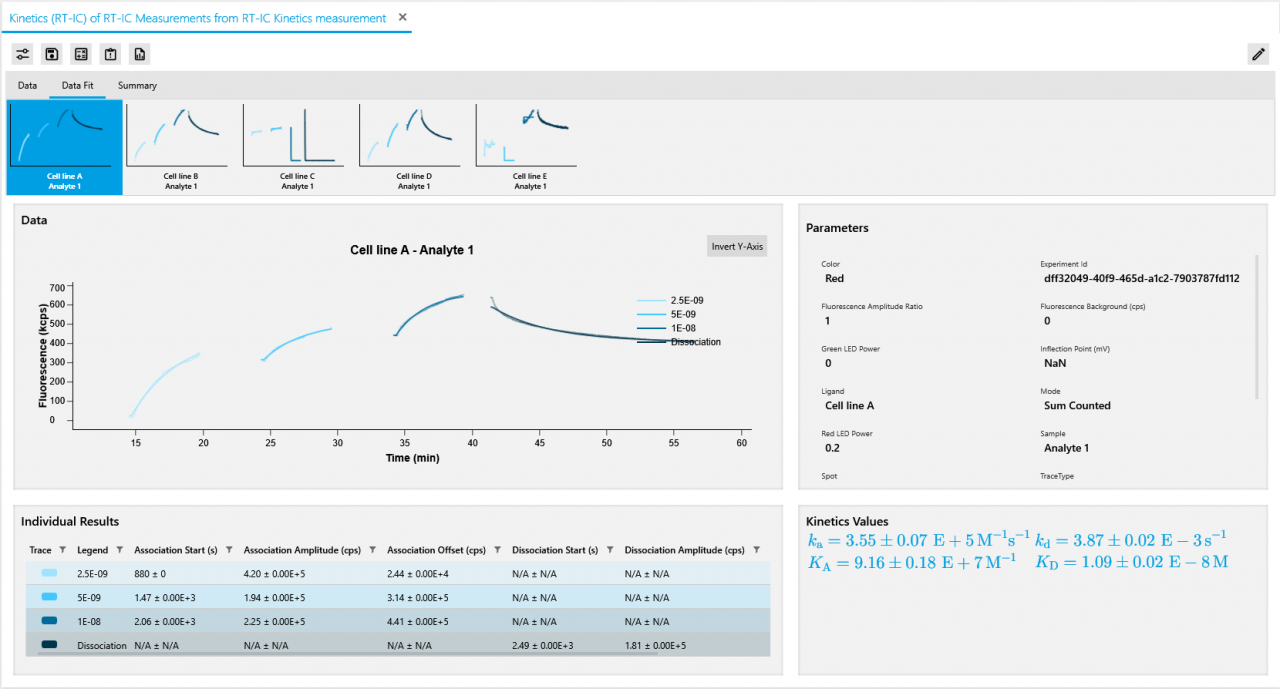Open the settings sliders icon on the toolbar

(22, 54)
